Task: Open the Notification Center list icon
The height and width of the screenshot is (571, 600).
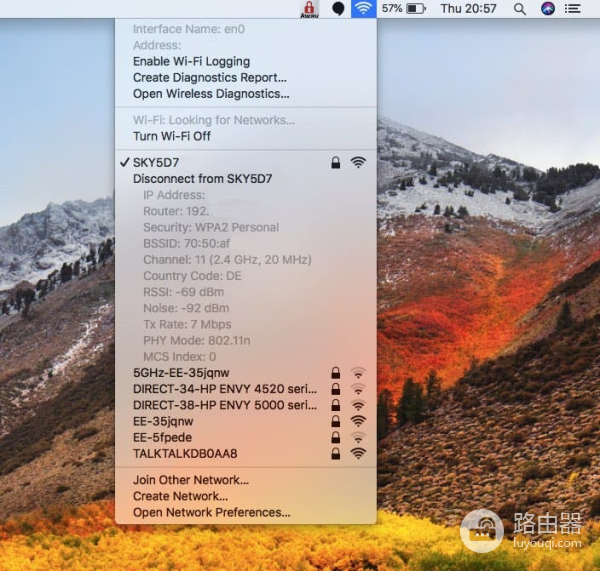Action: [x=573, y=8]
